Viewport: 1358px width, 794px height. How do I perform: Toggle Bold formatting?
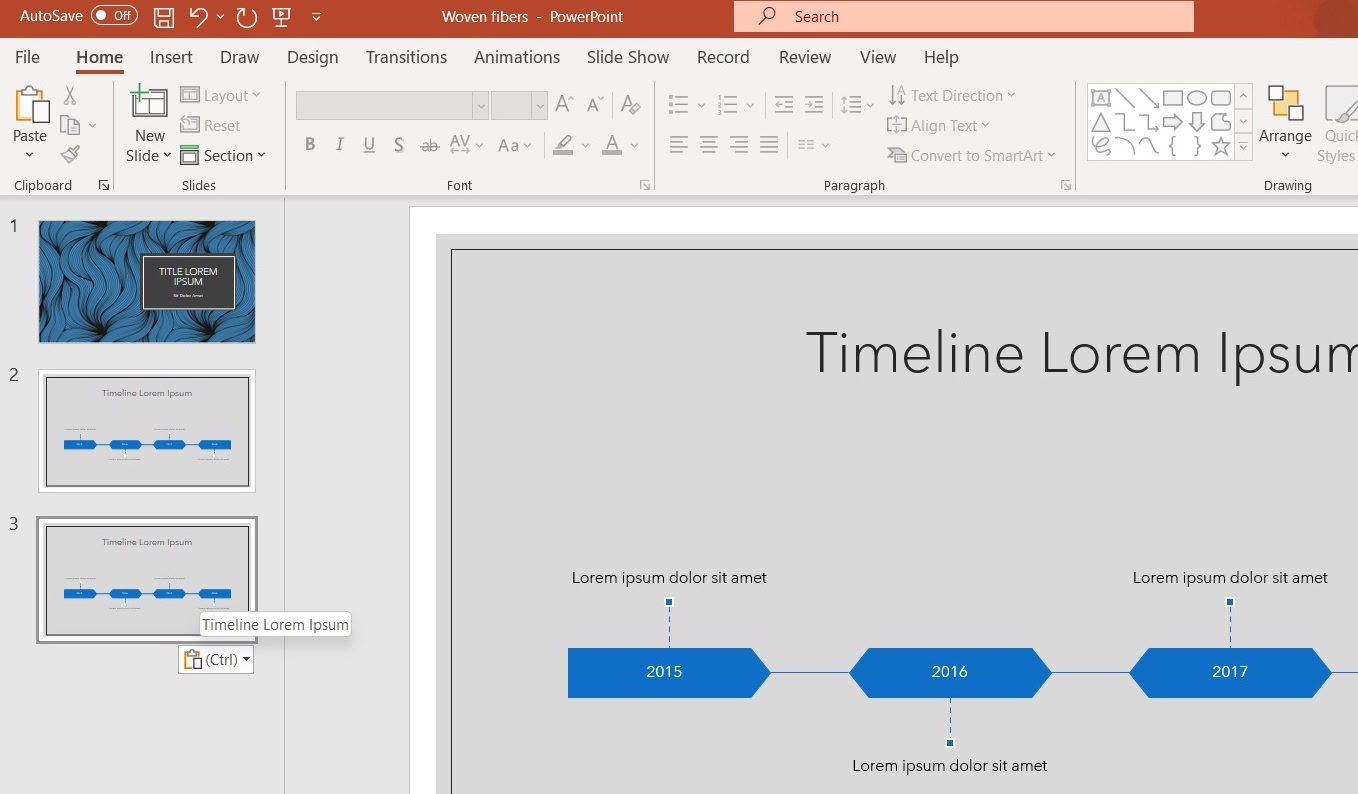[310, 145]
